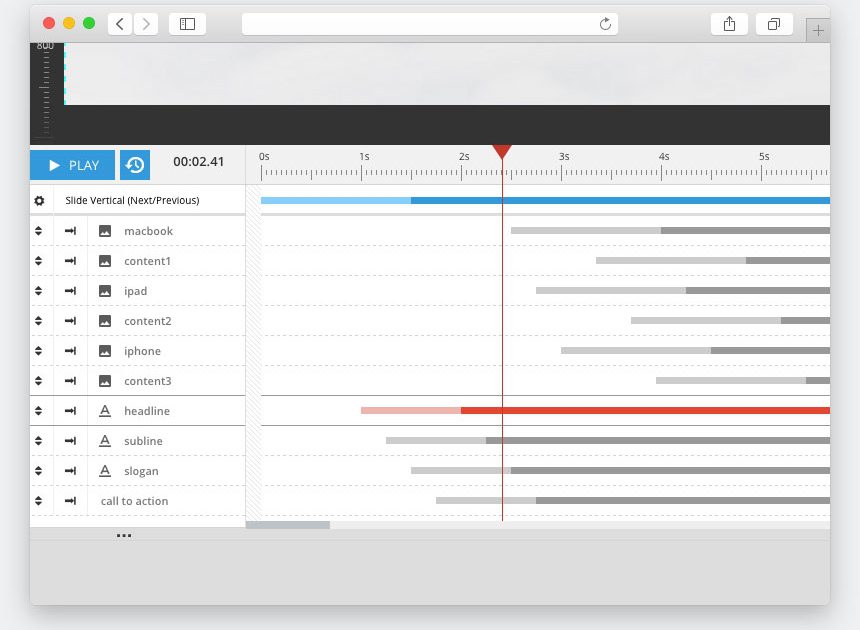The height and width of the screenshot is (630, 860).
Task: Click the text type icon for subline
Action: pyautogui.click(x=105, y=441)
